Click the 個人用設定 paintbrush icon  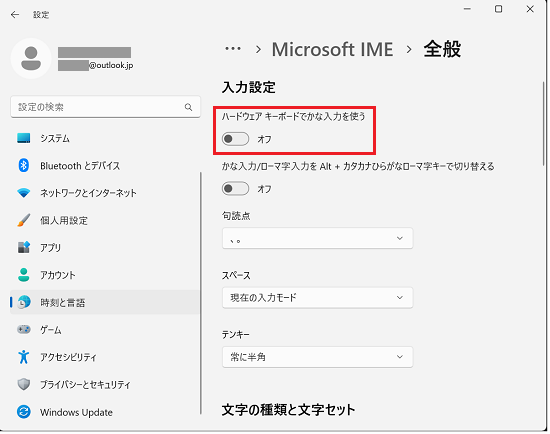coord(24,220)
